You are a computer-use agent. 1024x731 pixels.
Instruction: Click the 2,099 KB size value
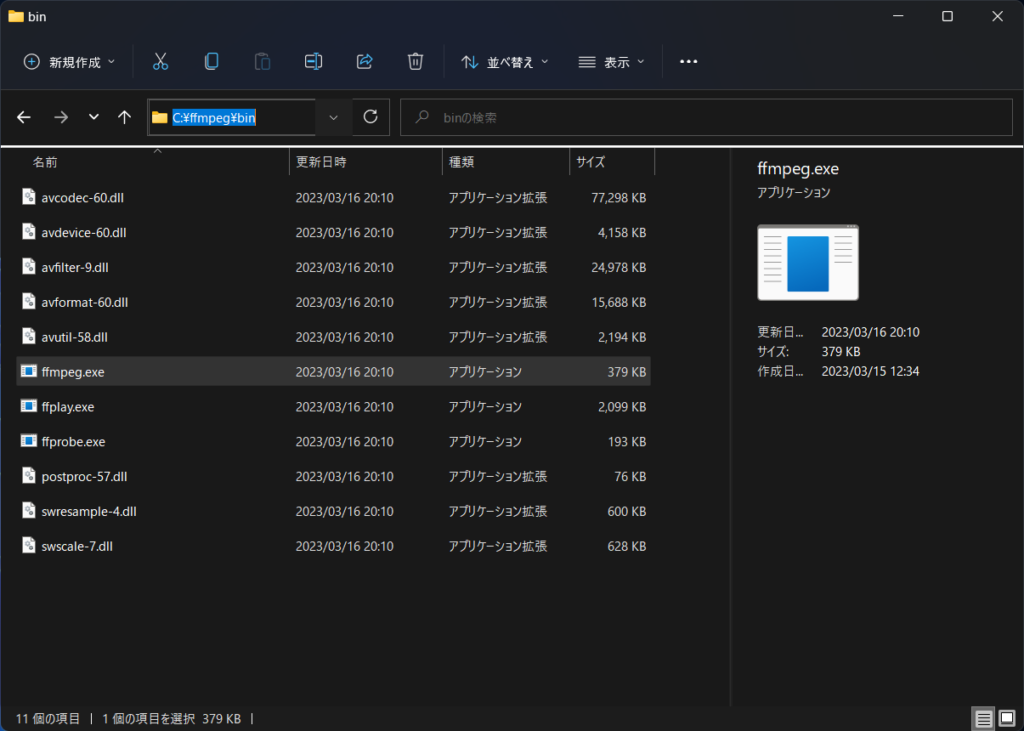click(x=622, y=407)
